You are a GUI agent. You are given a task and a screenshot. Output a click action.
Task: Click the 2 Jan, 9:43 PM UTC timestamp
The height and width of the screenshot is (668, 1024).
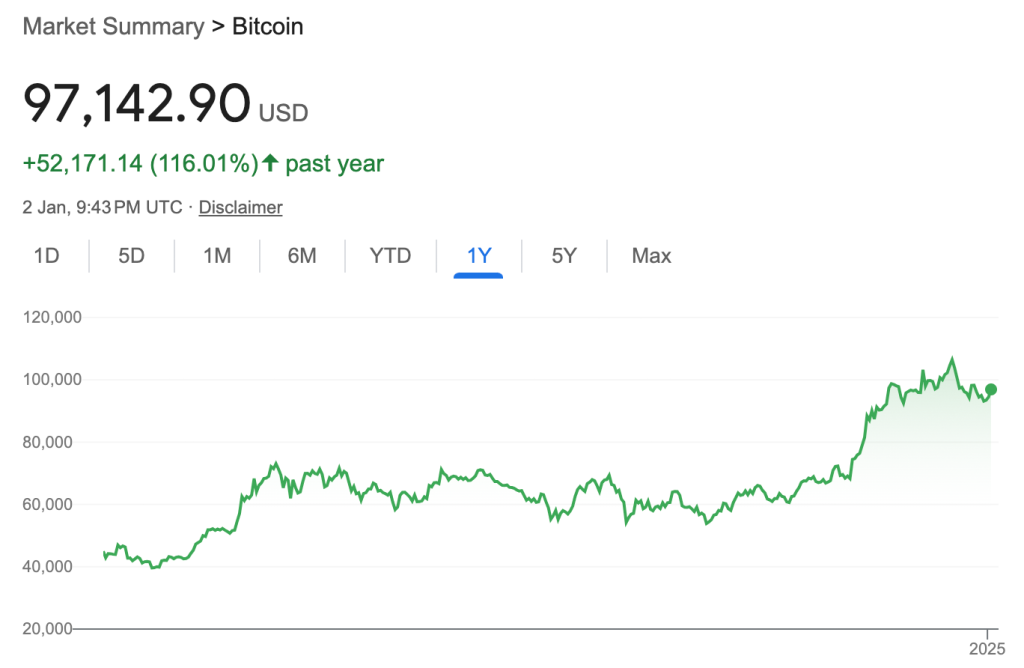[x=102, y=208]
